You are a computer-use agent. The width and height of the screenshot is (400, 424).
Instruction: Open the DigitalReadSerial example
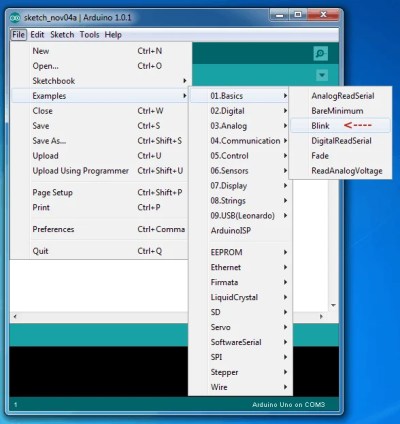pyautogui.click(x=340, y=141)
